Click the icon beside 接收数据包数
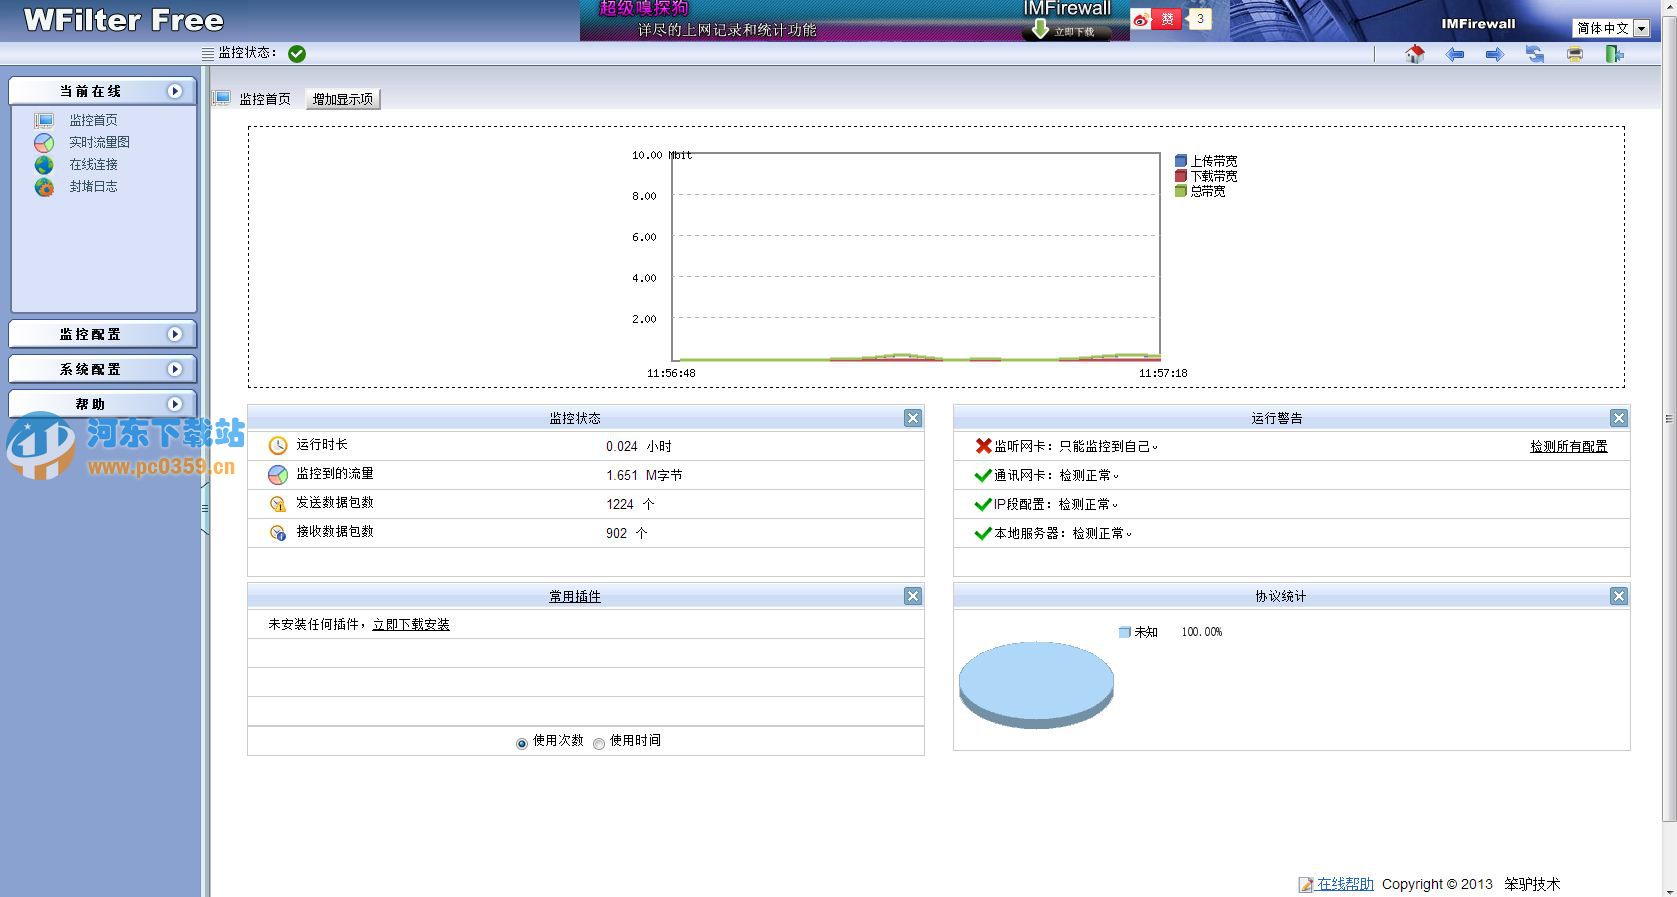The height and width of the screenshot is (897, 1677). click(278, 533)
